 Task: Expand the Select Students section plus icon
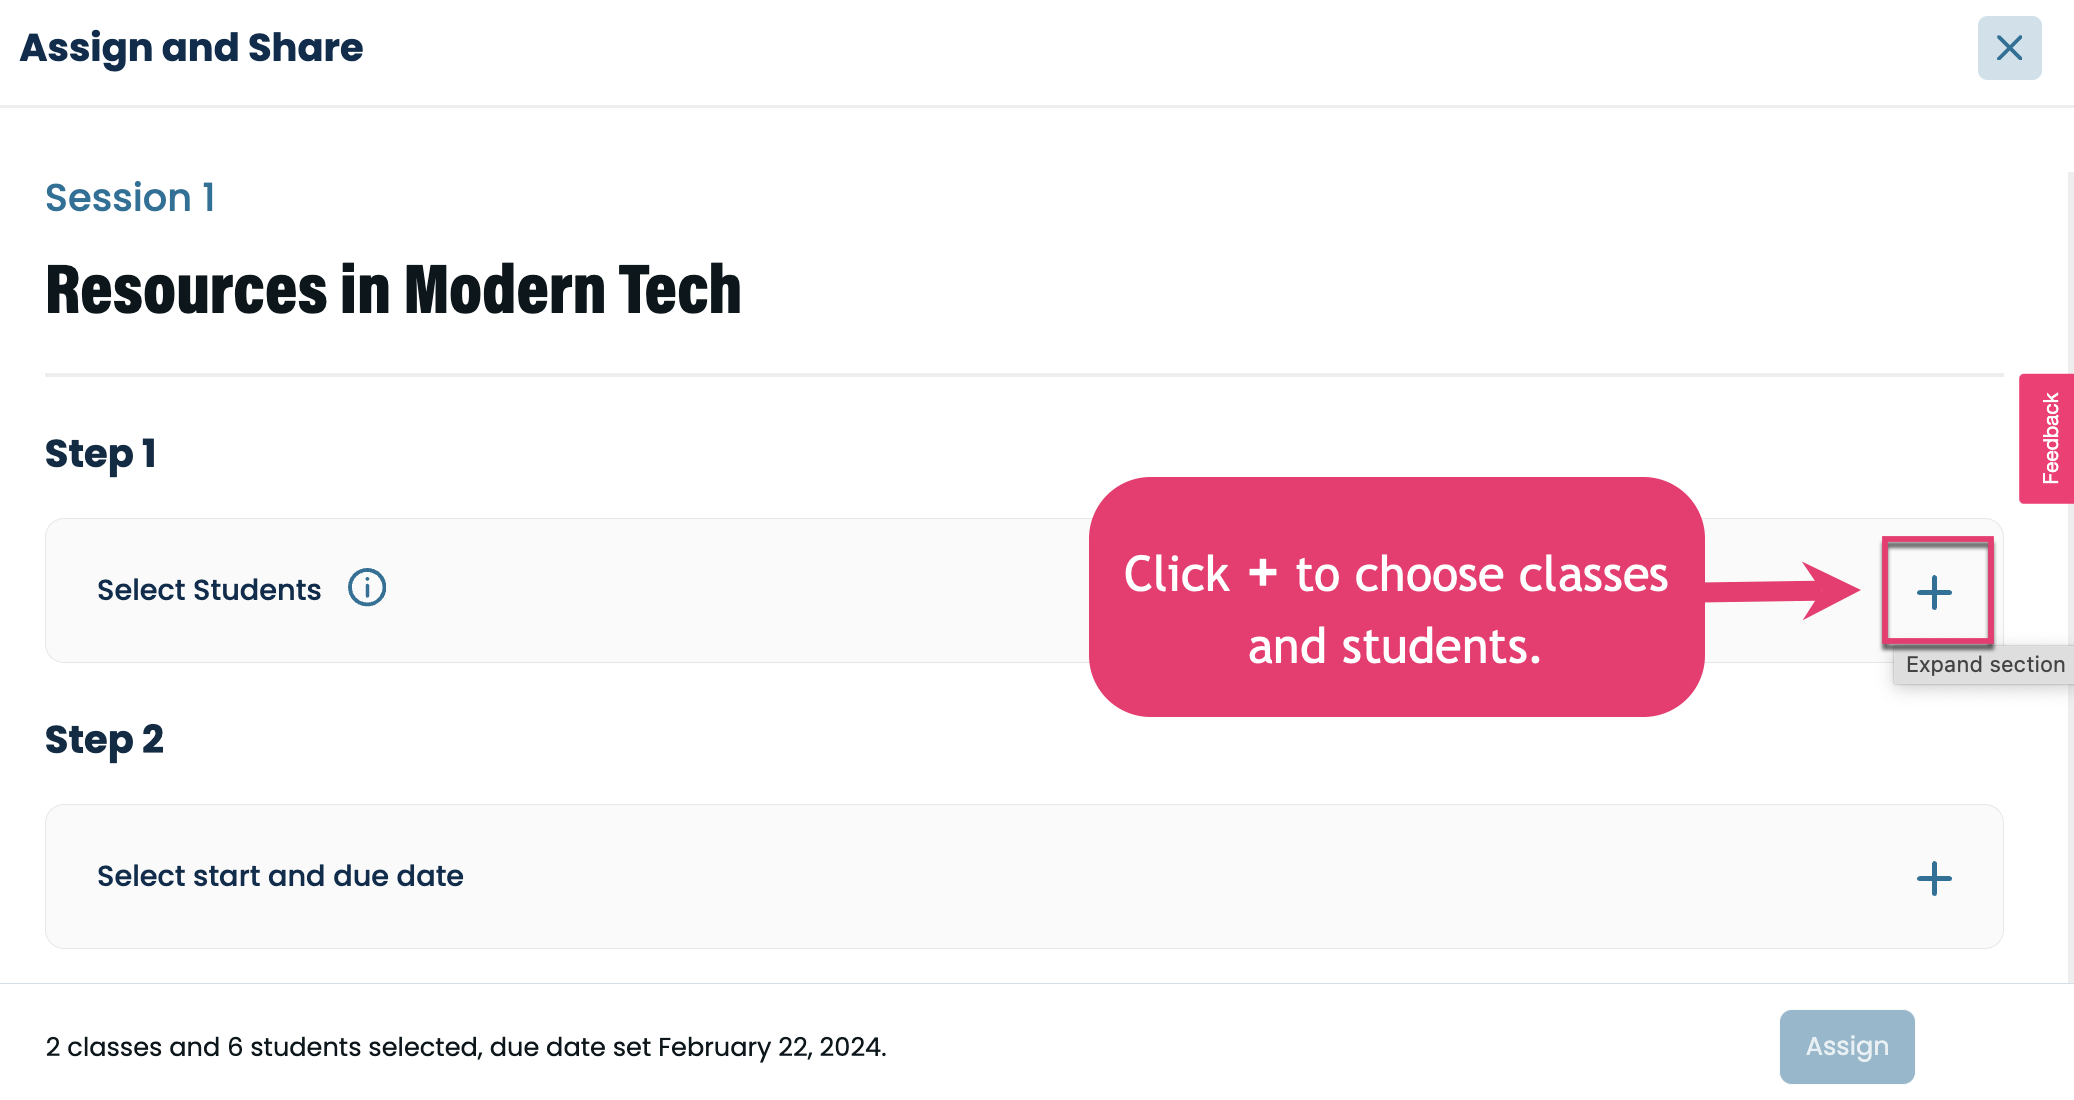(1935, 592)
